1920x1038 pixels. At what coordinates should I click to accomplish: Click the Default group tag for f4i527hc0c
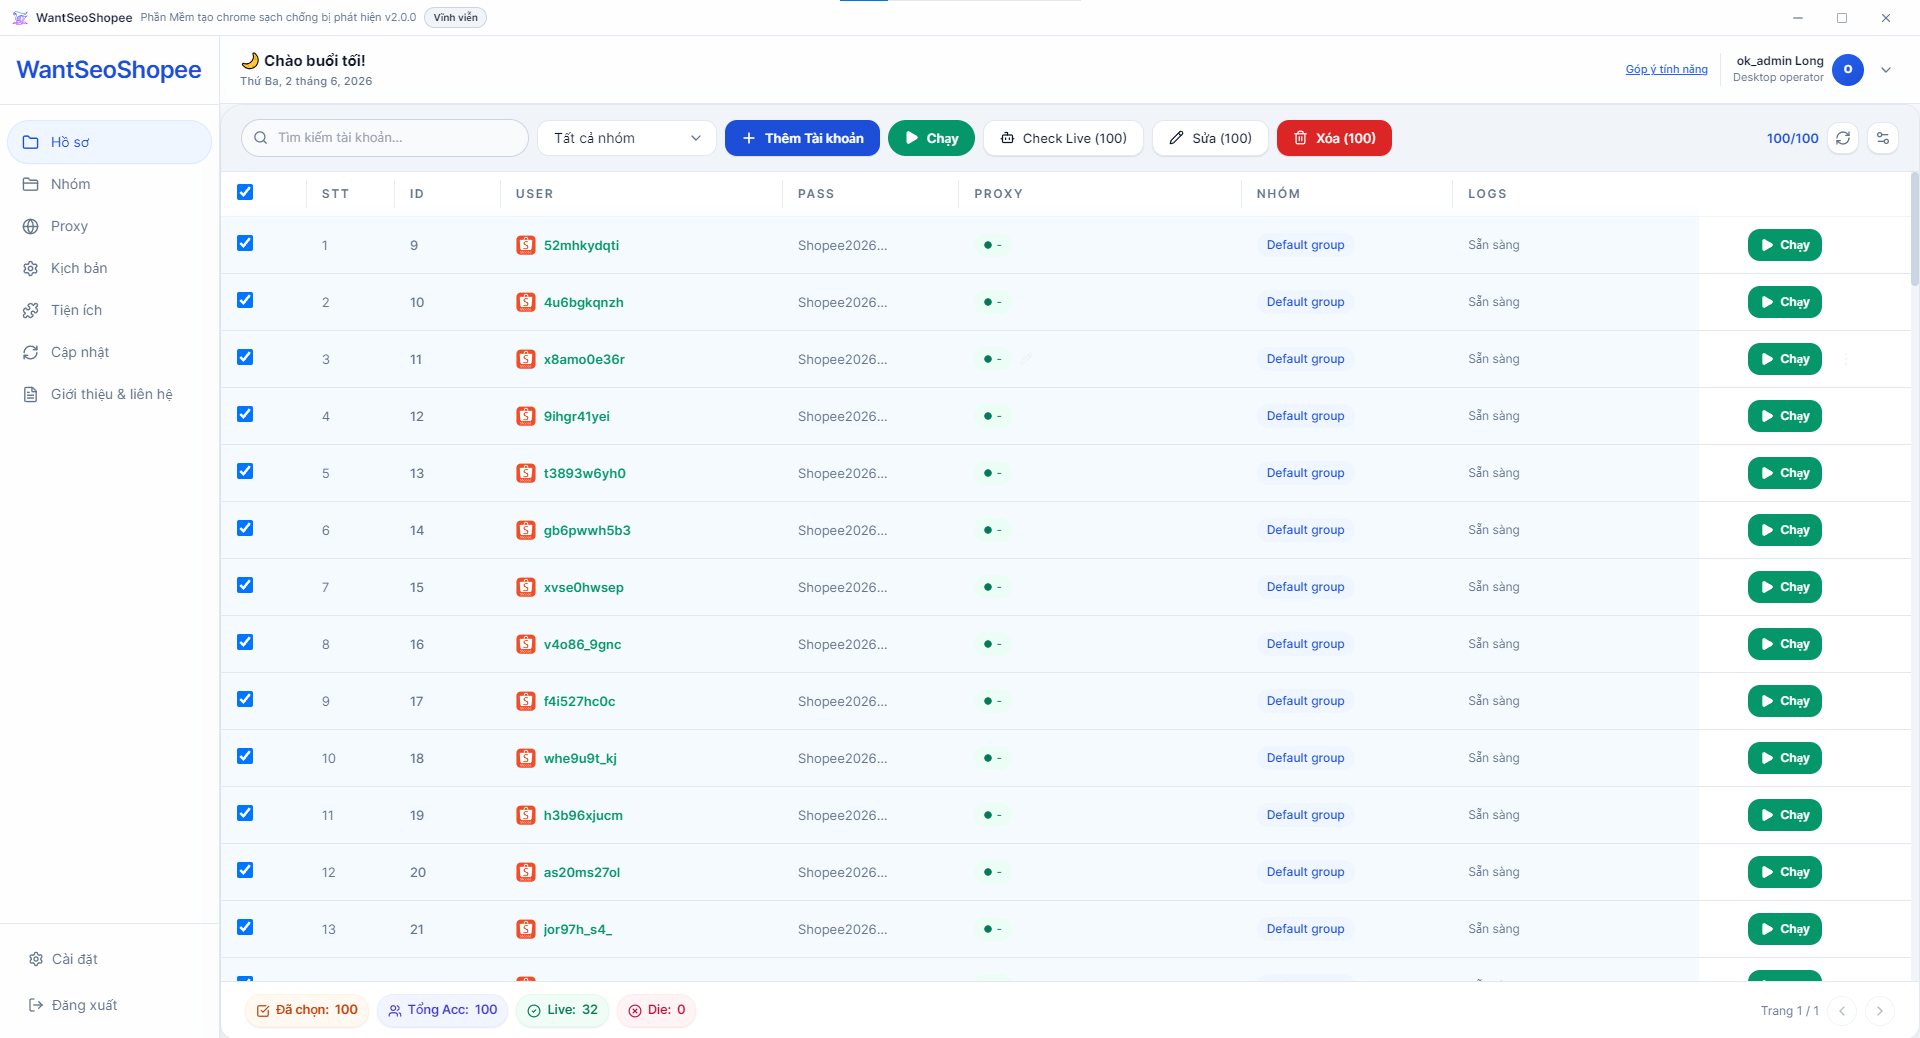pyautogui.click(x=1305, y=701)
